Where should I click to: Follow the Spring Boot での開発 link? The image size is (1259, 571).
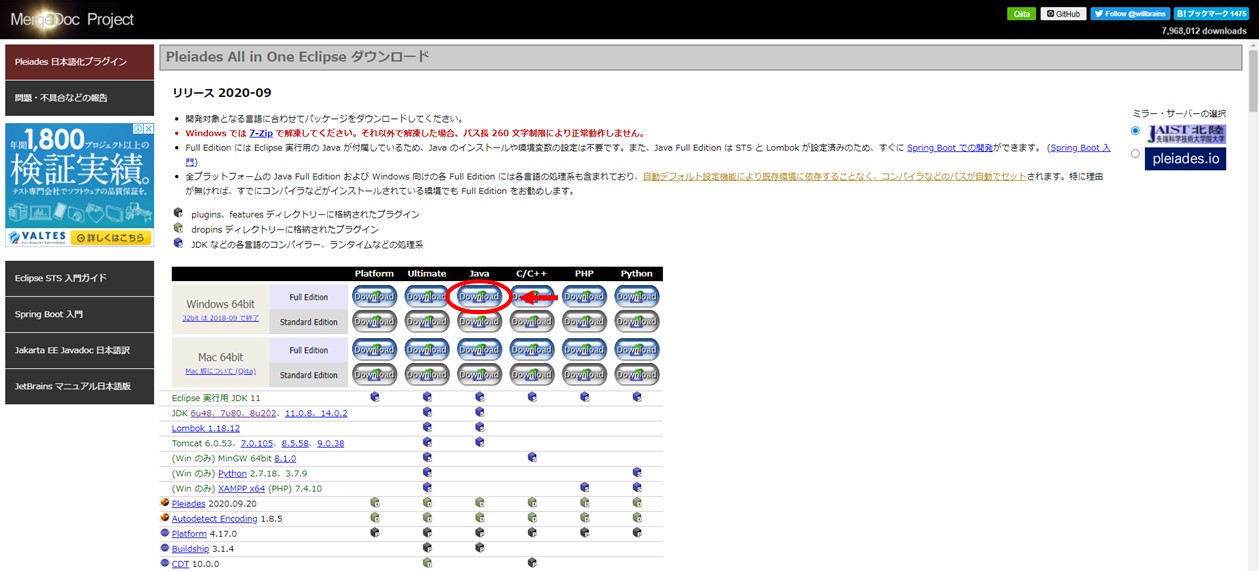point(950,148)
